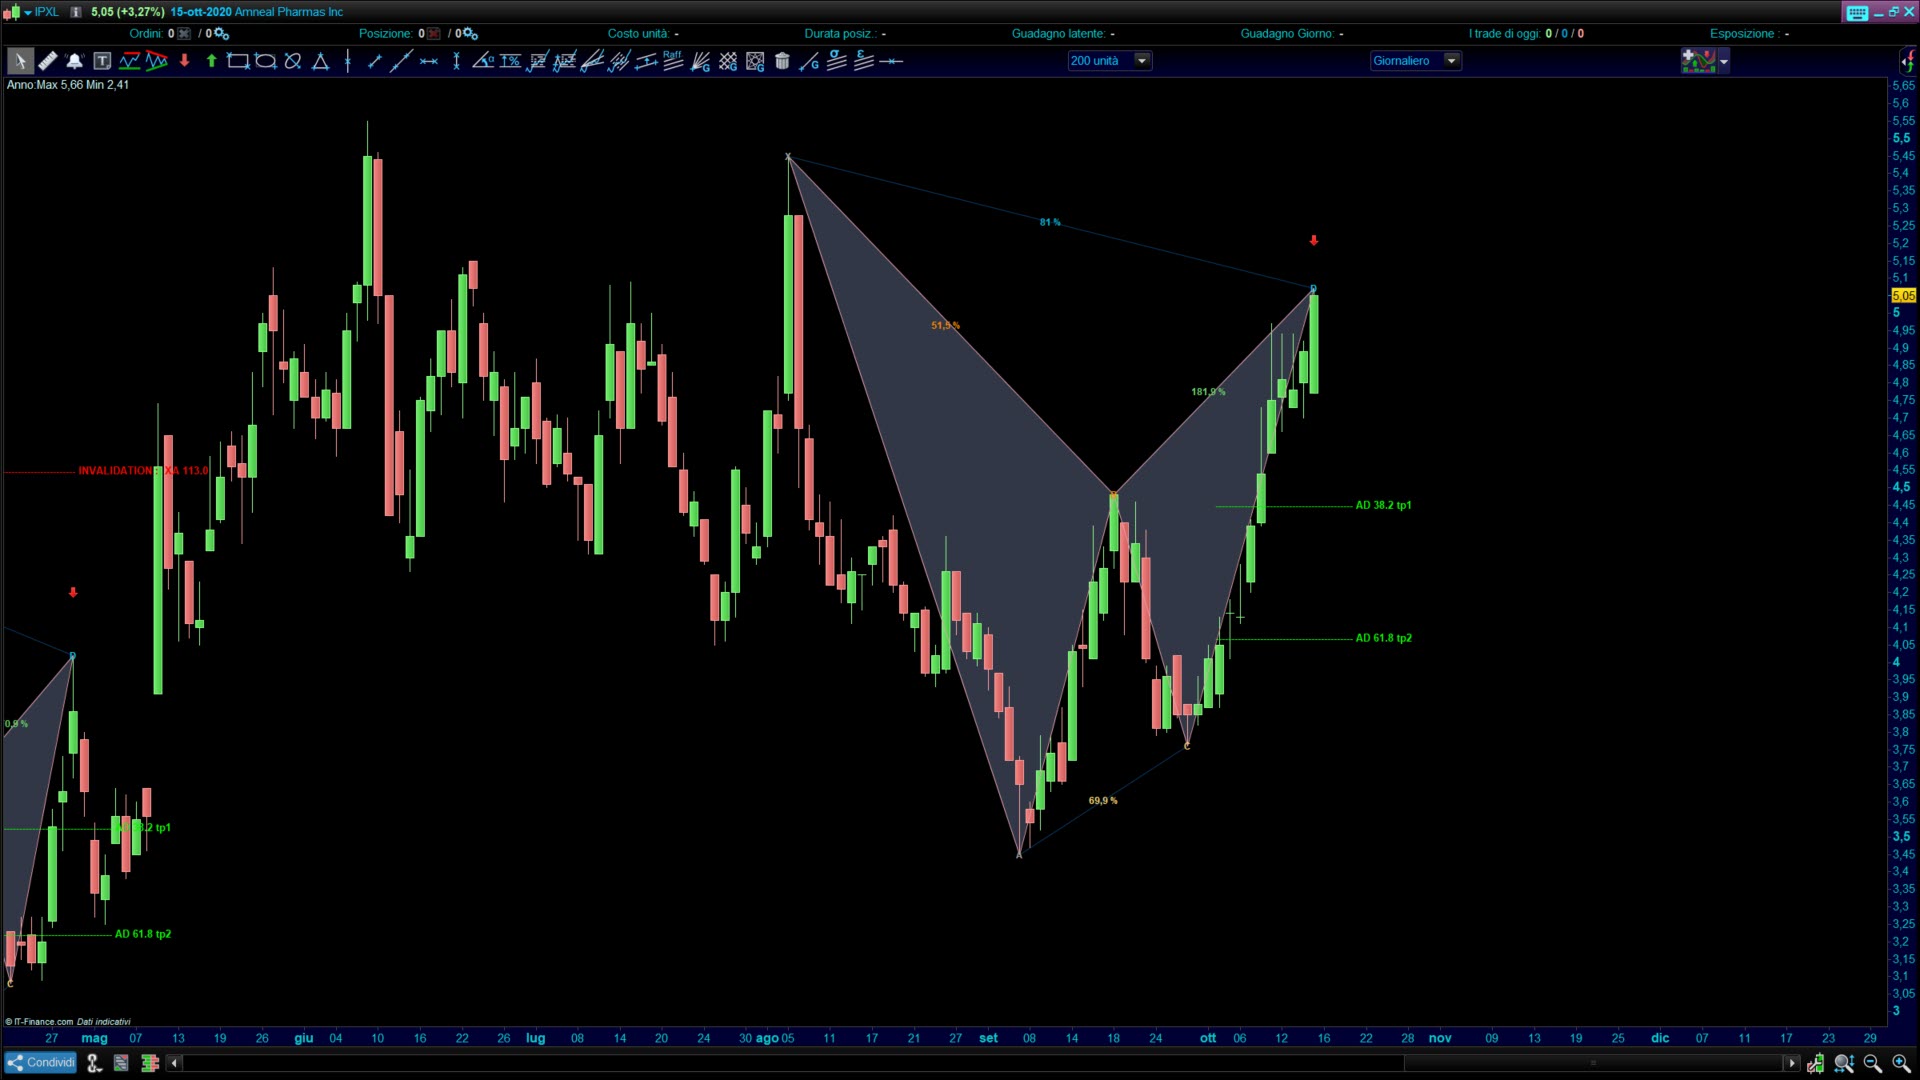The width and height of the screenshot is (1920, 1080).
Task: Select the green up arrow marker tool
Action: 211,61
